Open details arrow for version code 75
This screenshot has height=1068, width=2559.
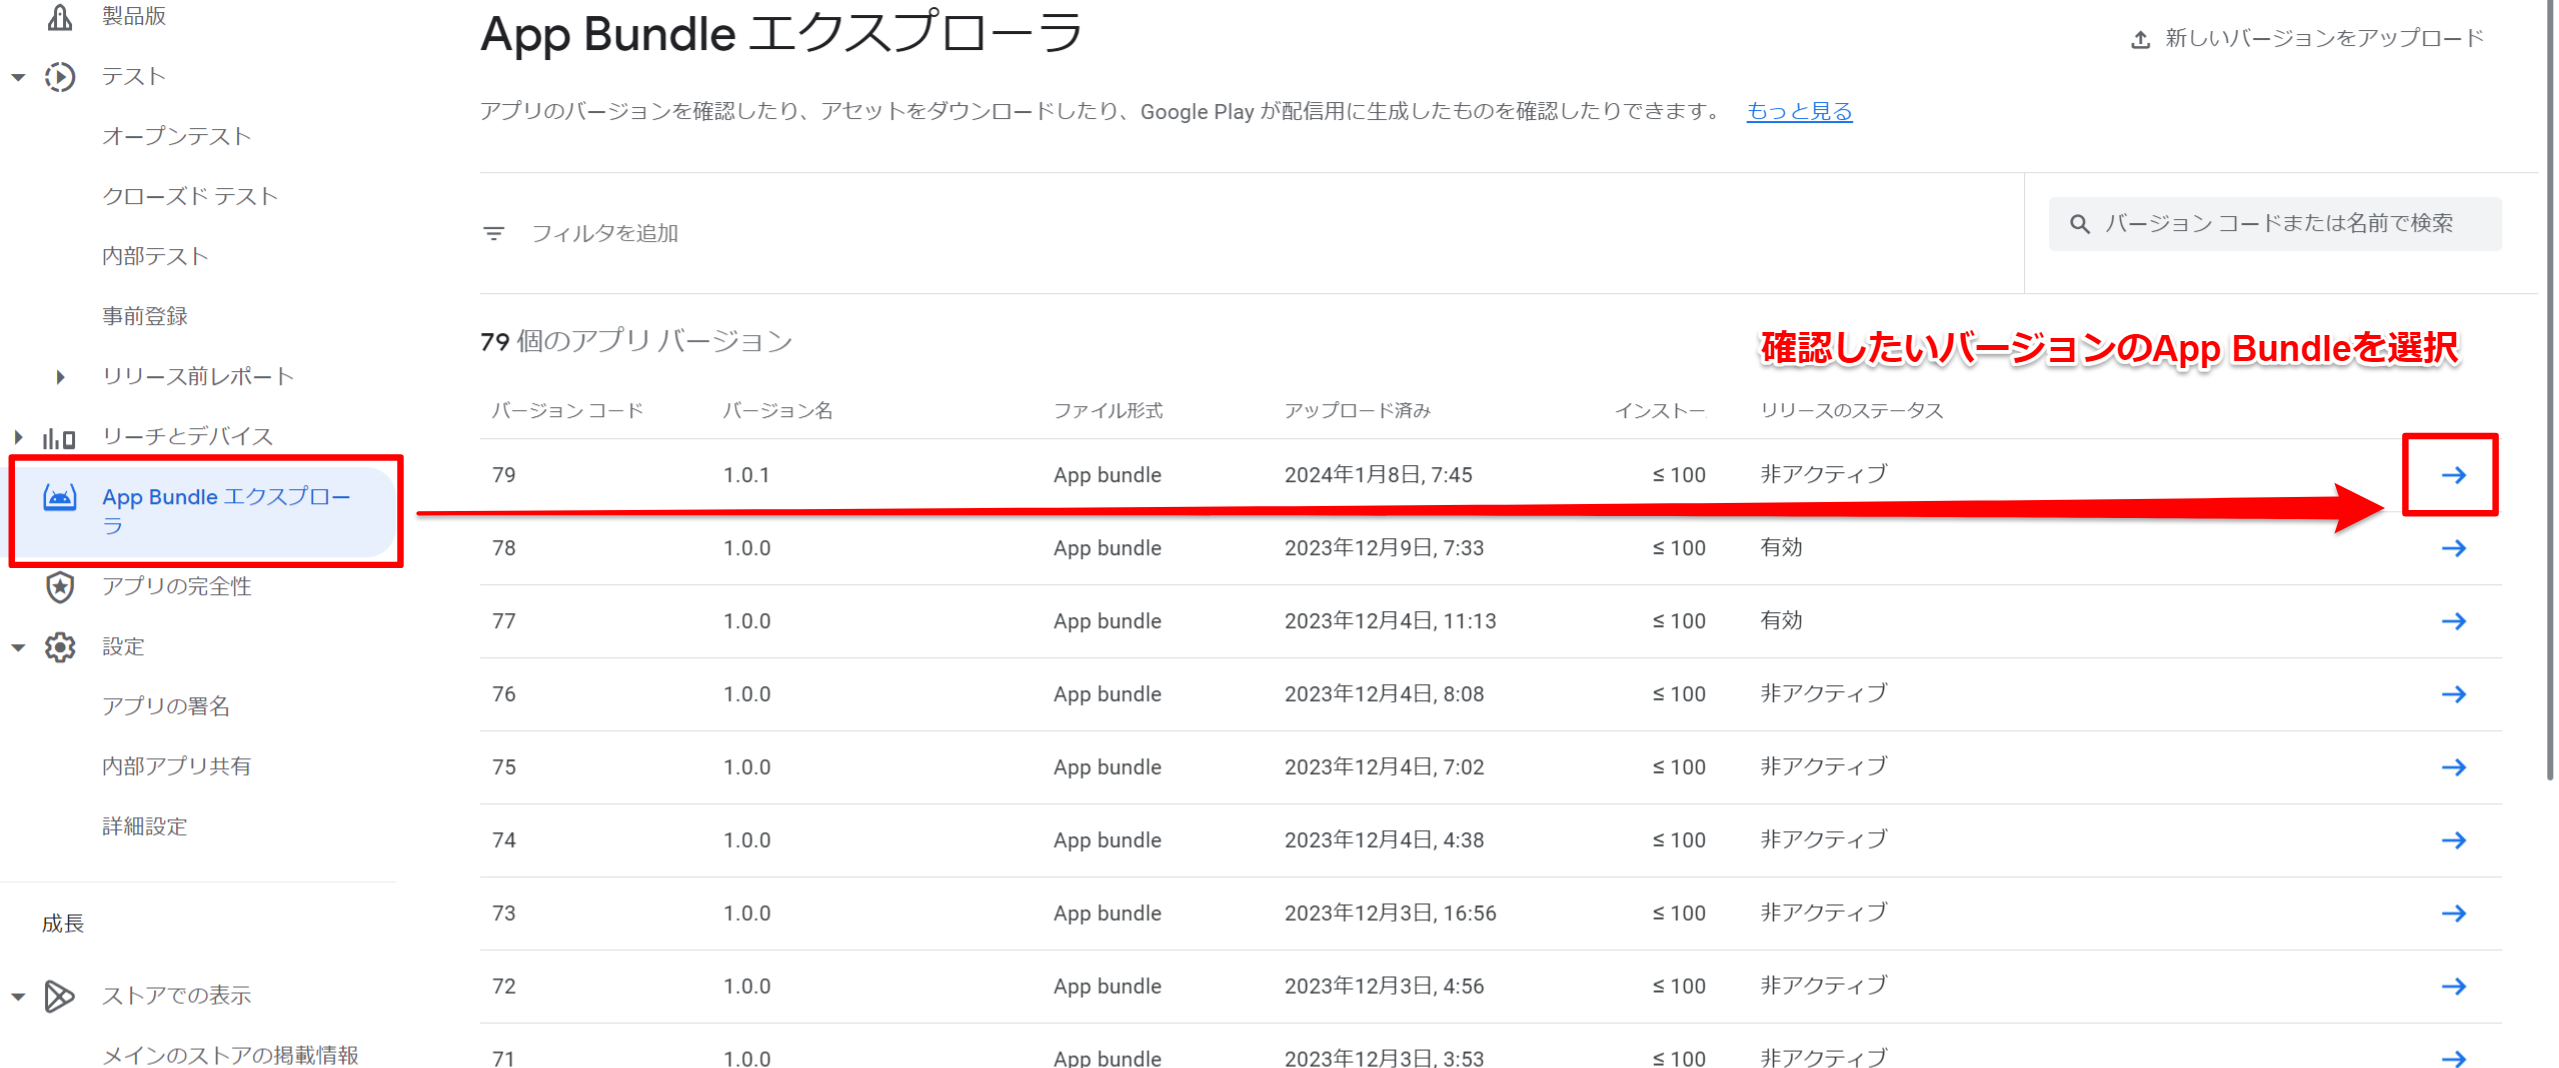tap(2453, 767)
